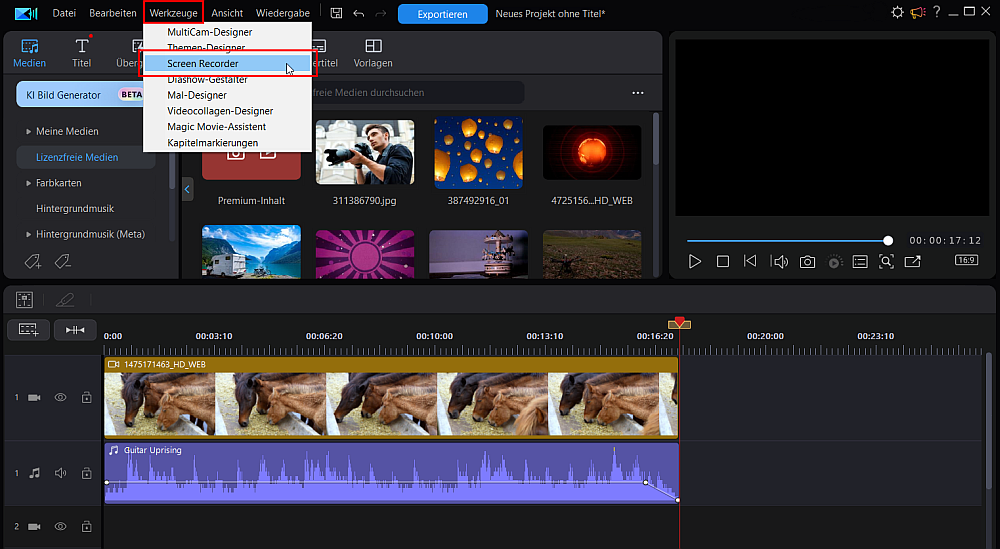Open the settings gear icon
This screenshot has height=549, width=1000.
[x=897, y=12]
